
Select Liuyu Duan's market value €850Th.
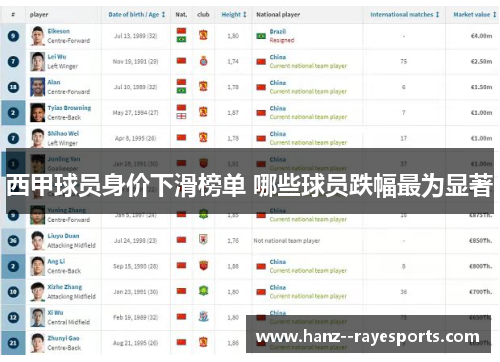[x=481, y=241]
